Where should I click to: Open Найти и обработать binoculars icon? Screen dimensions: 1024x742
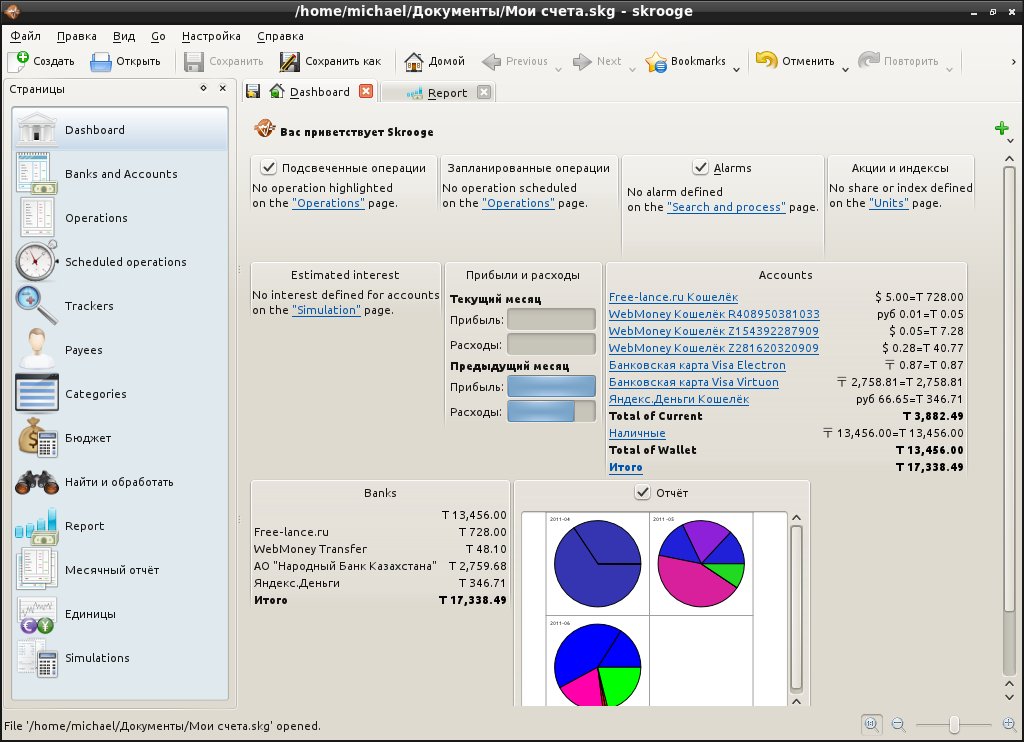pyautogui.click(x=37, y=482)
